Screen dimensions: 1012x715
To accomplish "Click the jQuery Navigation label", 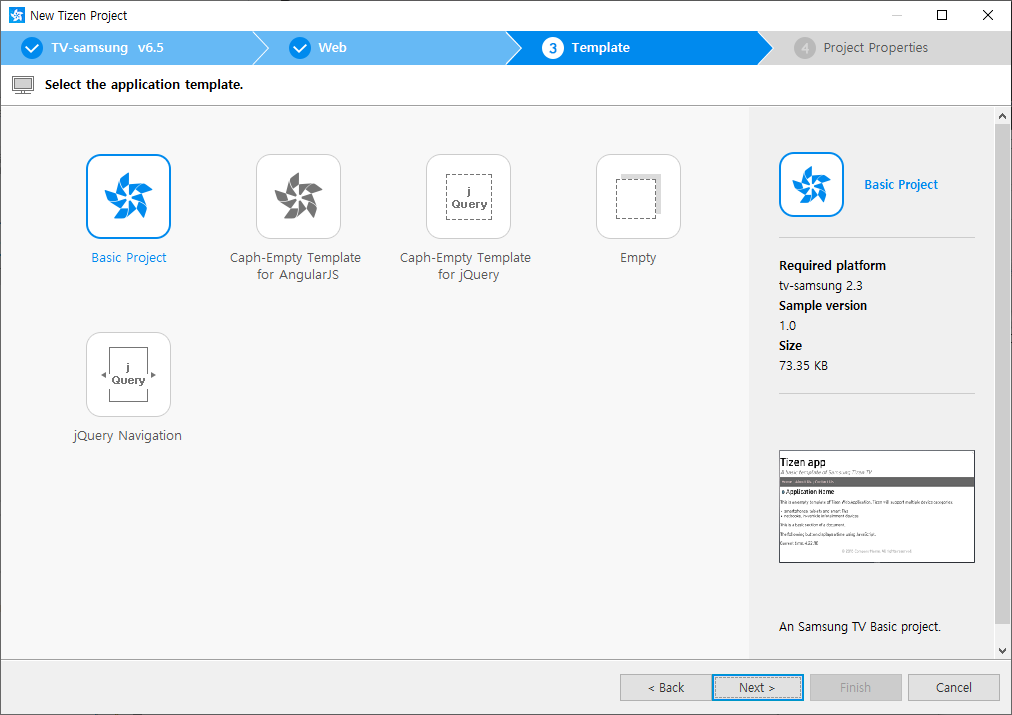I will (x=127, y=436).
